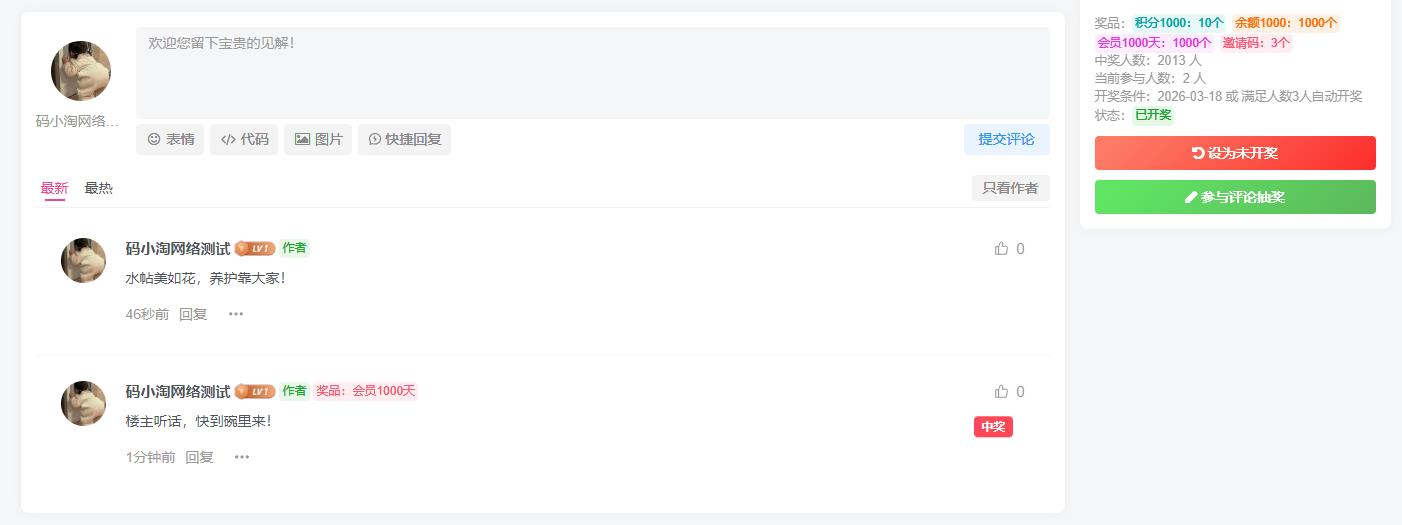Switch to the 最新 comments tab

(x=55, y=188)
